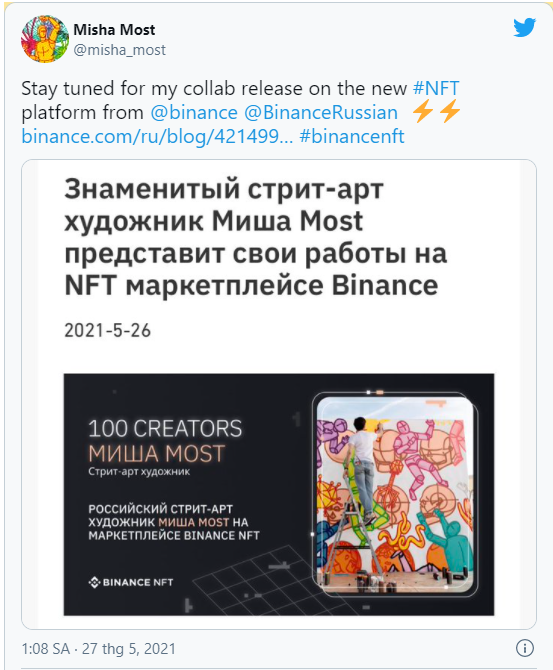Open the tweet timestamp 1:08 SA
The image size is (553, 670).
pos(99,649)
